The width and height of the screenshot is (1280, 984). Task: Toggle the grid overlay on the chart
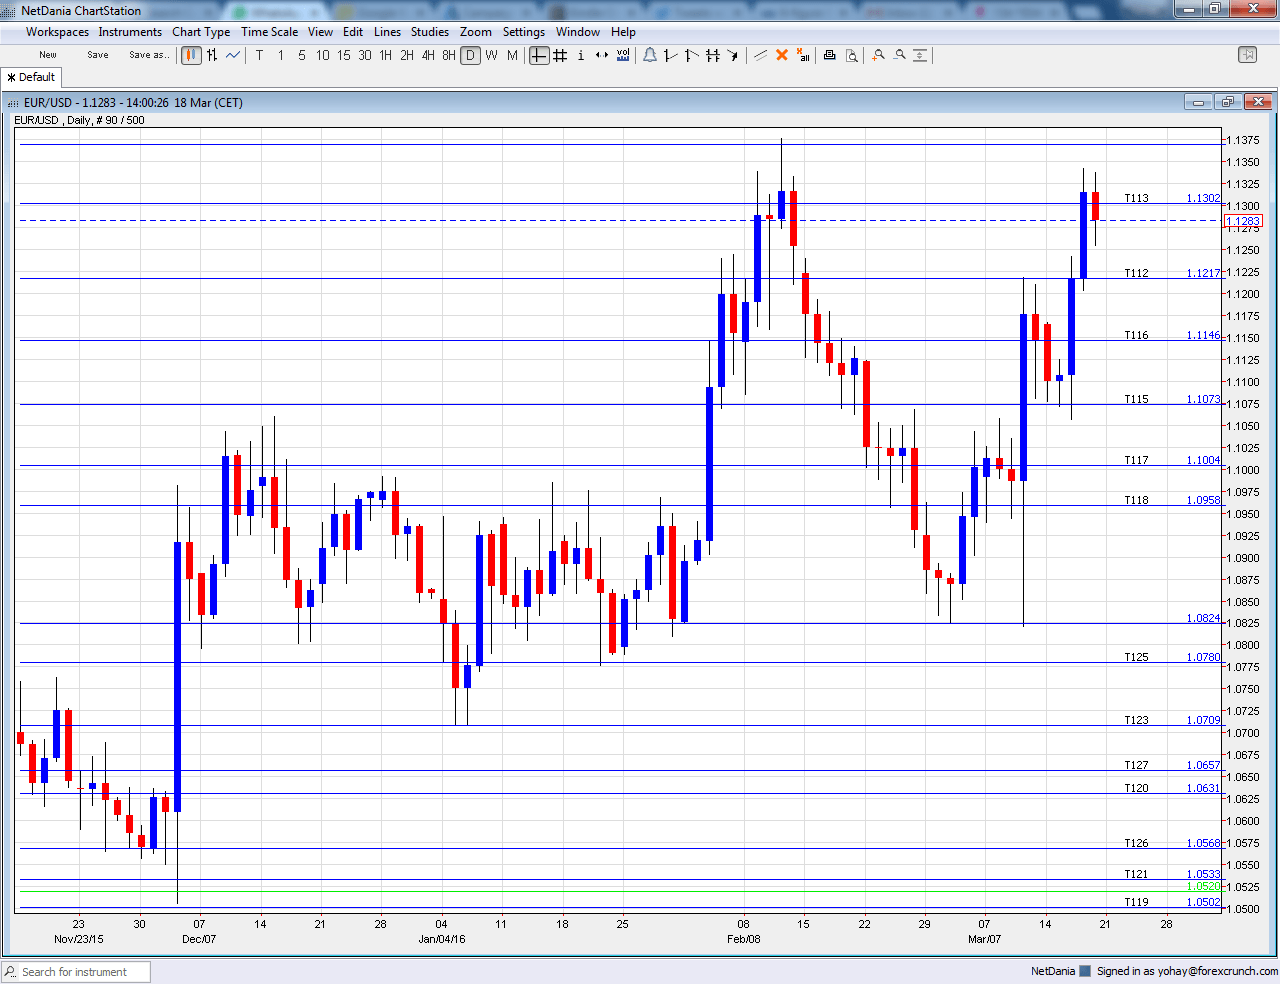(560, 55)
